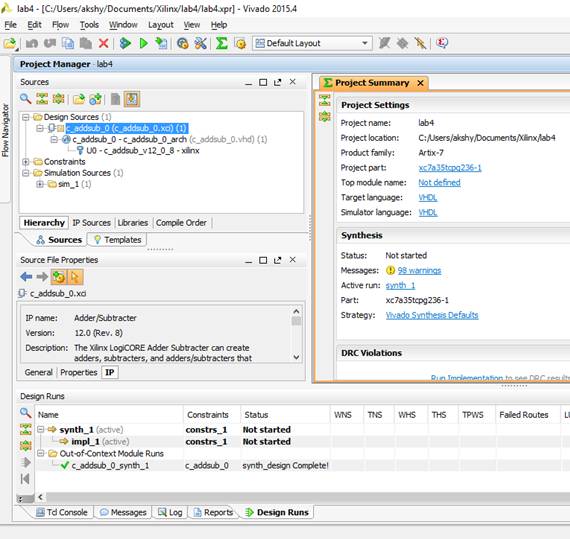570x539 pixels.
Task: Switch to the IP Sources tab
Action: pos(91,222)
